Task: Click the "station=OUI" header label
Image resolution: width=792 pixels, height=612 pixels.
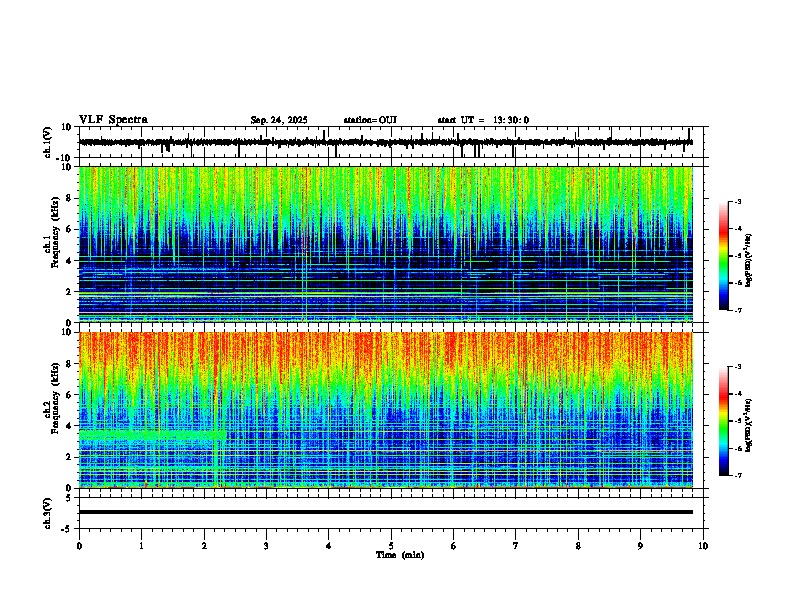Action: coord(370,120)
